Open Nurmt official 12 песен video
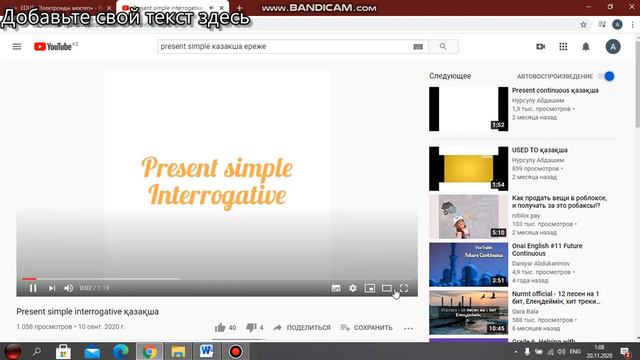The image size is (640, 360). pos(556,297)
